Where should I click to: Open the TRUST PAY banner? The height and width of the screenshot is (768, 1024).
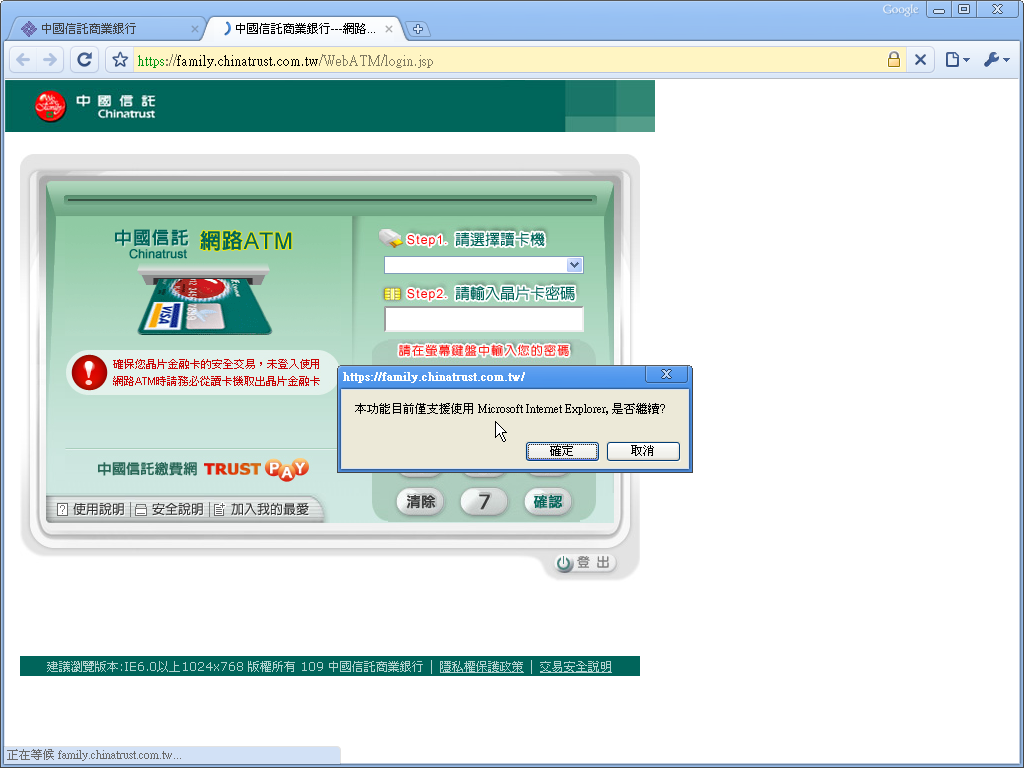[x=203, y=469]
